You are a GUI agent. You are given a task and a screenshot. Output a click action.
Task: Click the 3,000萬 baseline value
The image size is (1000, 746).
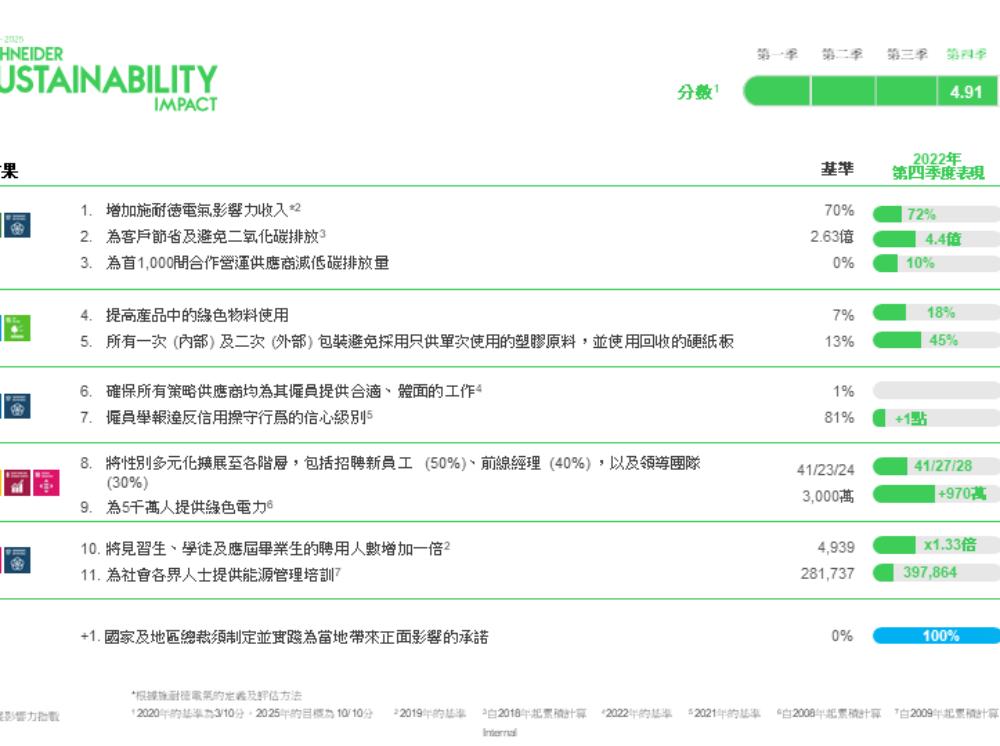pyautogui.click(x=828, y=496)
